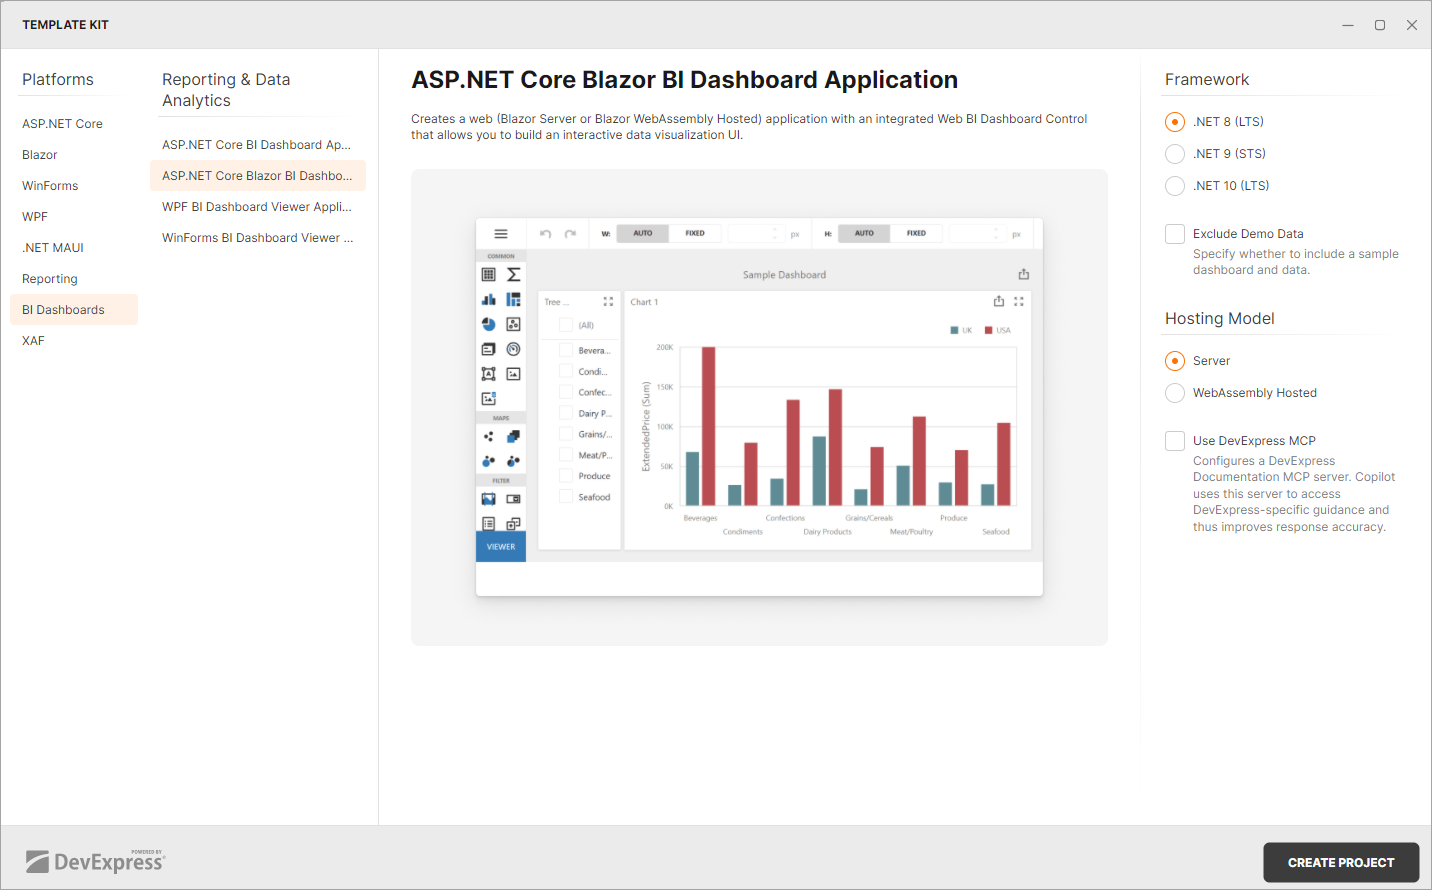Viewport: 1432px width, 890px height.
Task: Click the DevExpress logo at the bottom left
Action: tap(96, 858)
